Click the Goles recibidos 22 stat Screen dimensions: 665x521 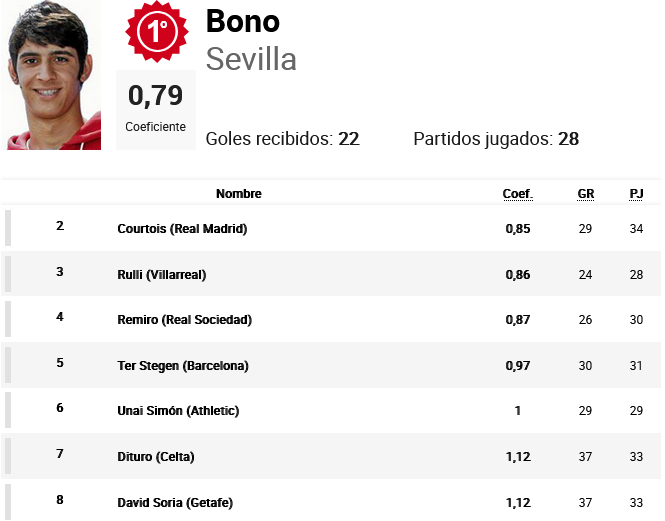click(282, 139)
